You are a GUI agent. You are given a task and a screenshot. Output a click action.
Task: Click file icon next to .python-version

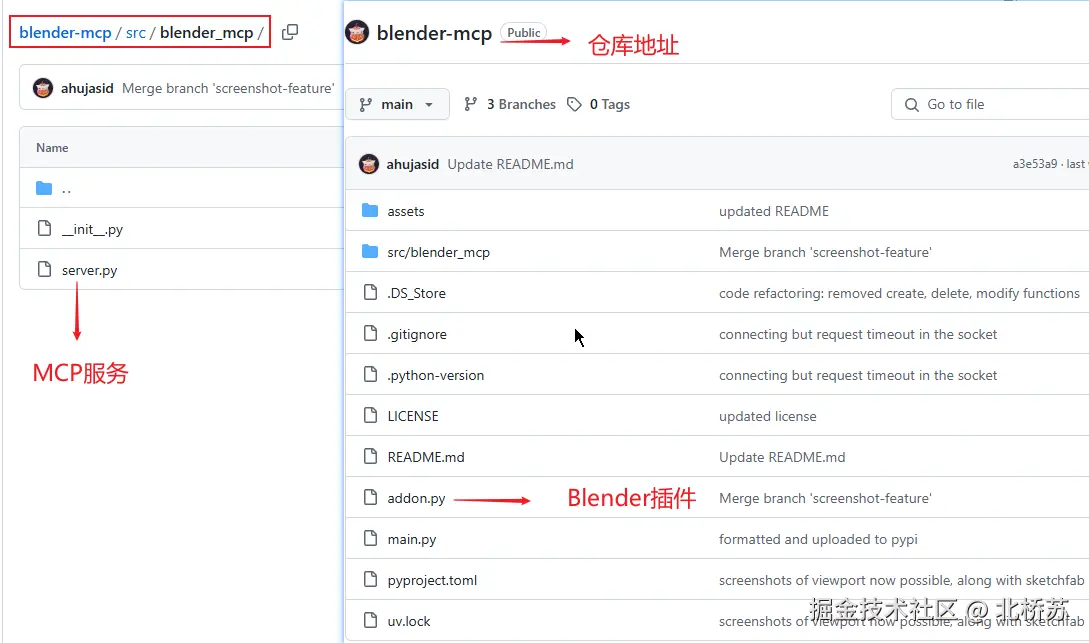click(371, 374)
